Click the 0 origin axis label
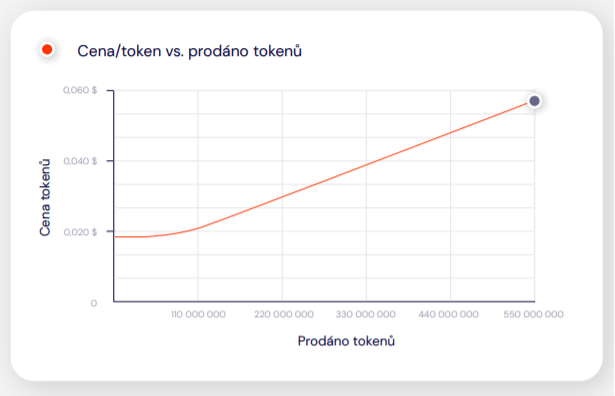Viewport: 615px width, 396px height. coord(94,303)
